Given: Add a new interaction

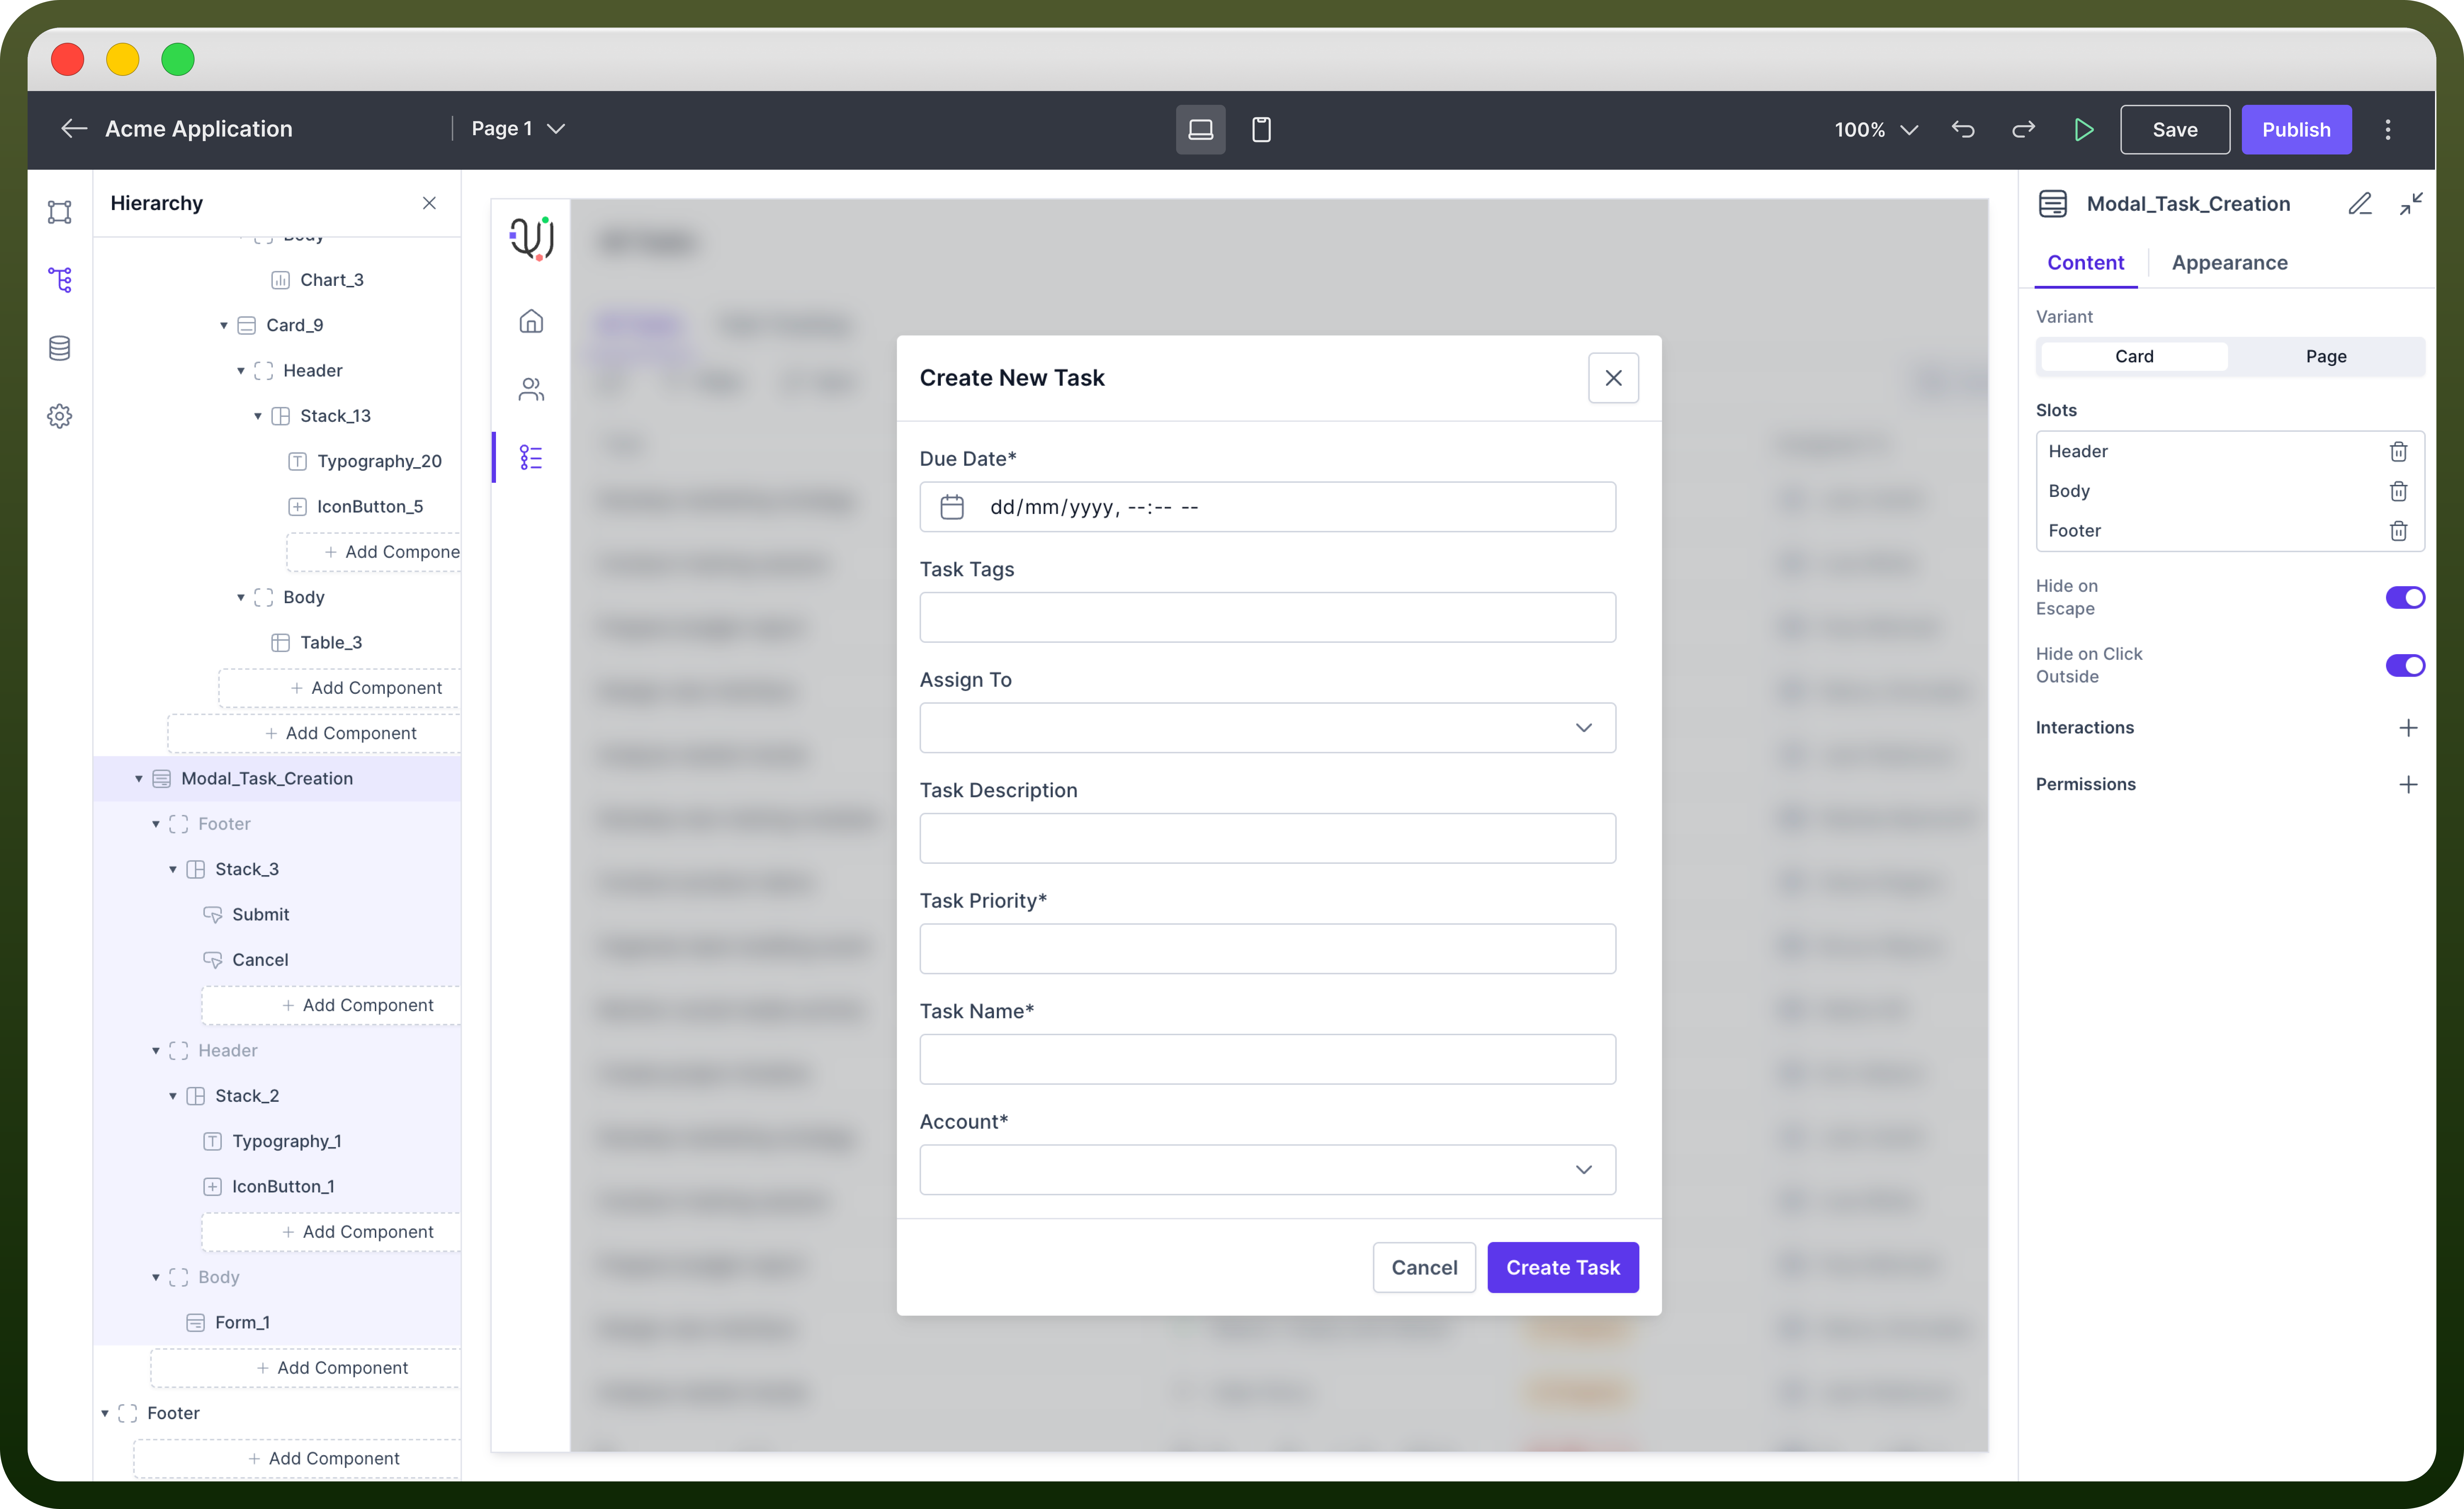Looking at the screenshot, I should 2408,728.
